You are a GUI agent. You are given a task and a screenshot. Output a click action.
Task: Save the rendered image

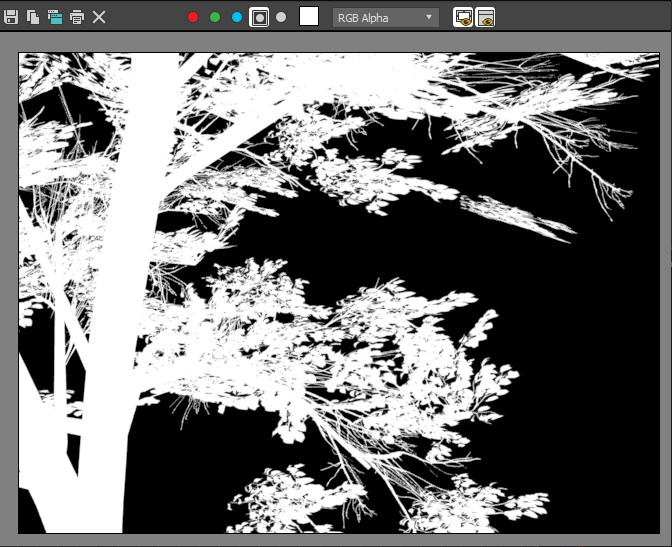pos(11,17)
